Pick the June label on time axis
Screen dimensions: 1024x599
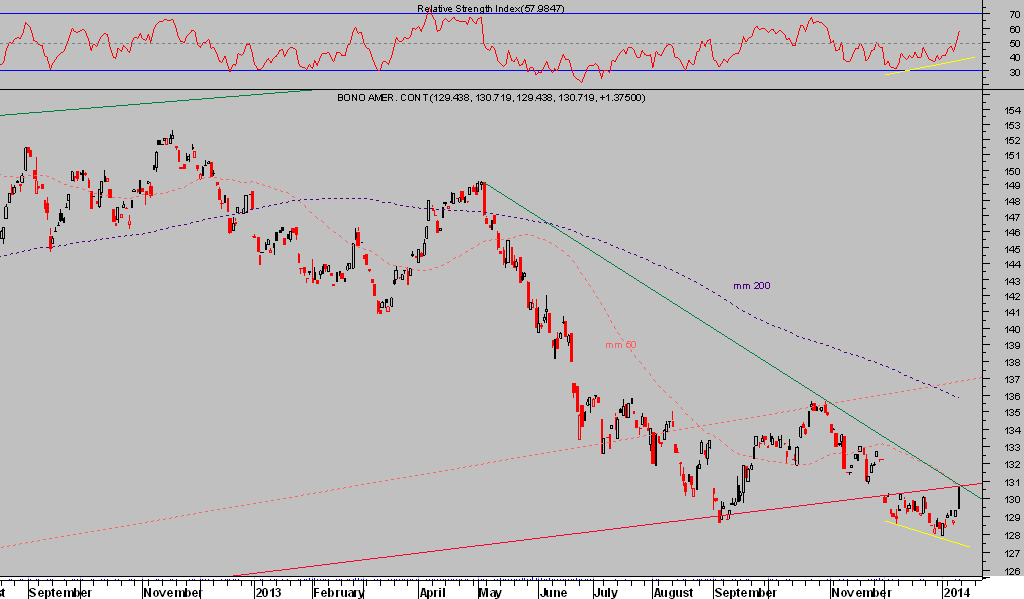(552, 592)
